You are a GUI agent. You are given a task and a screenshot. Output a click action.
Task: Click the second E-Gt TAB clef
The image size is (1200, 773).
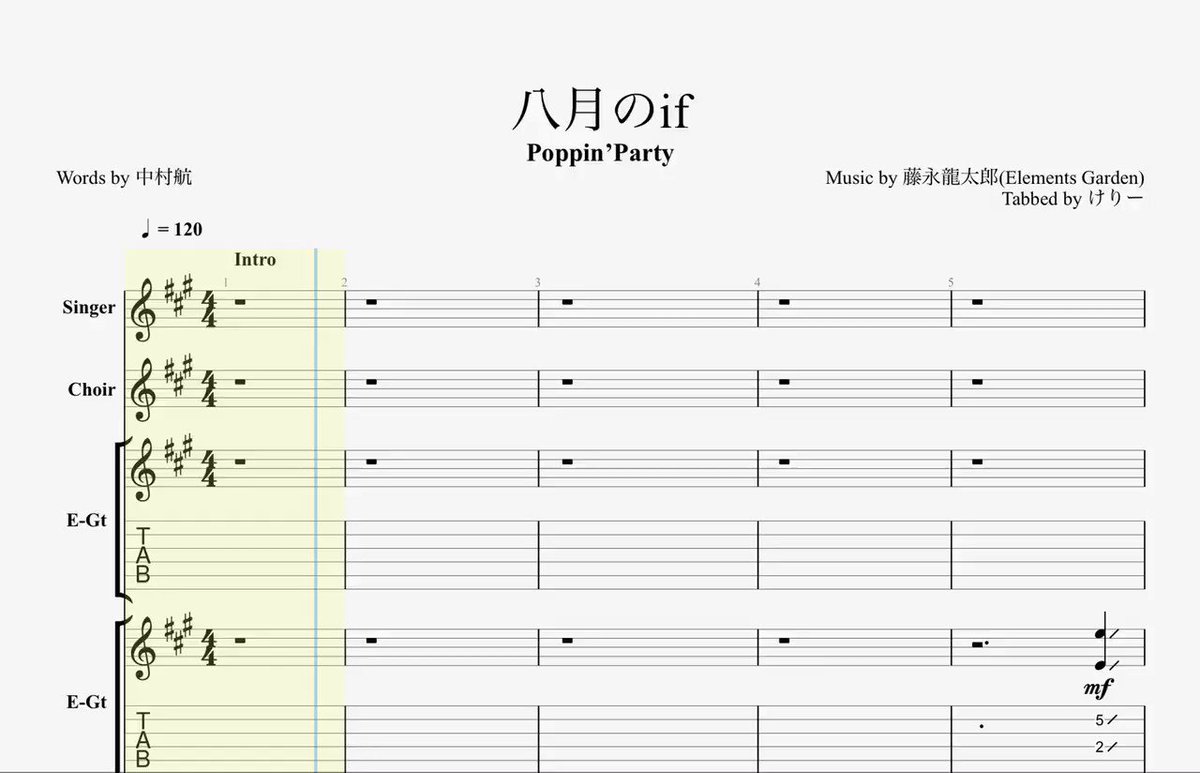tap(143, 740)
